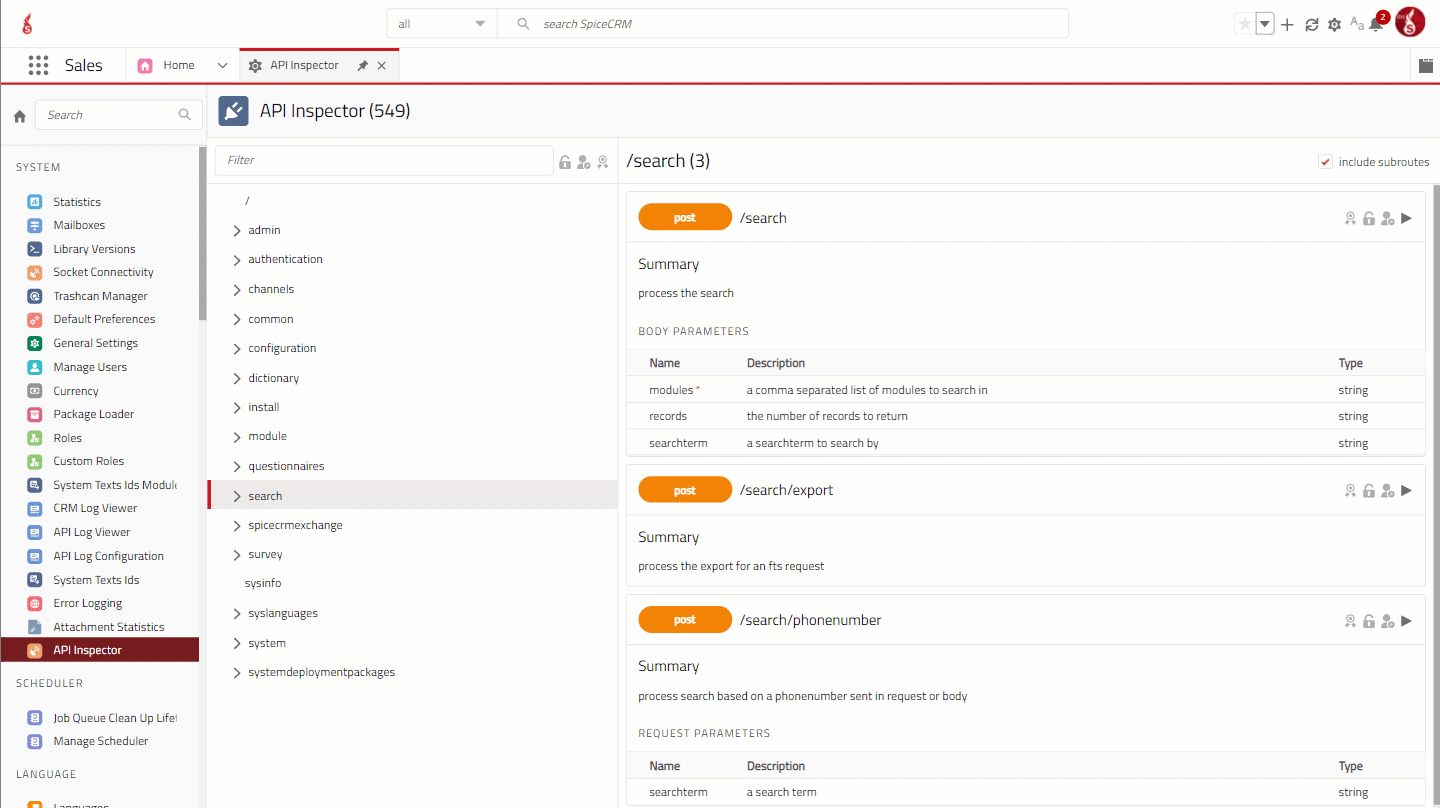Viewport: 1440px width, 808px height.
Task: Toggle the include subroutes checkbox
Action: click(x=1325, y=162)
